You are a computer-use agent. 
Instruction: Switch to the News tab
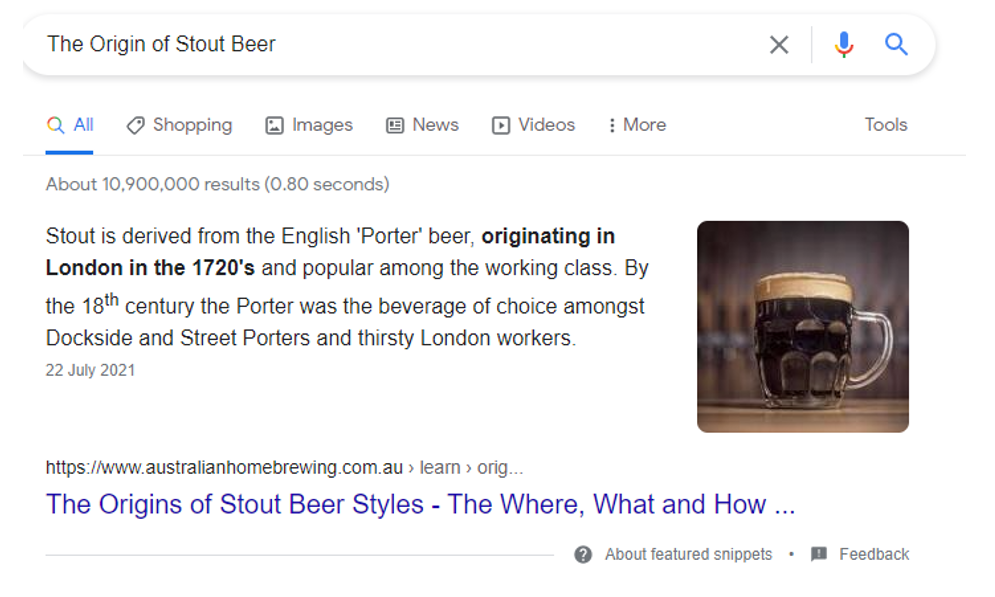click(x=435, y=125)
